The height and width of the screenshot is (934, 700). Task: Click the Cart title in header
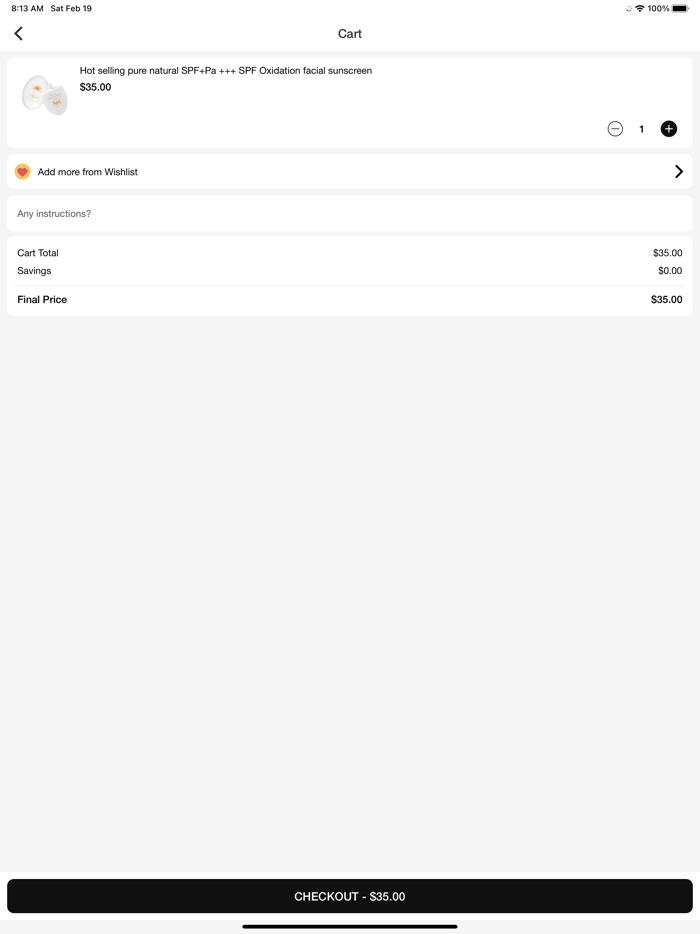(x=350, y=34)
